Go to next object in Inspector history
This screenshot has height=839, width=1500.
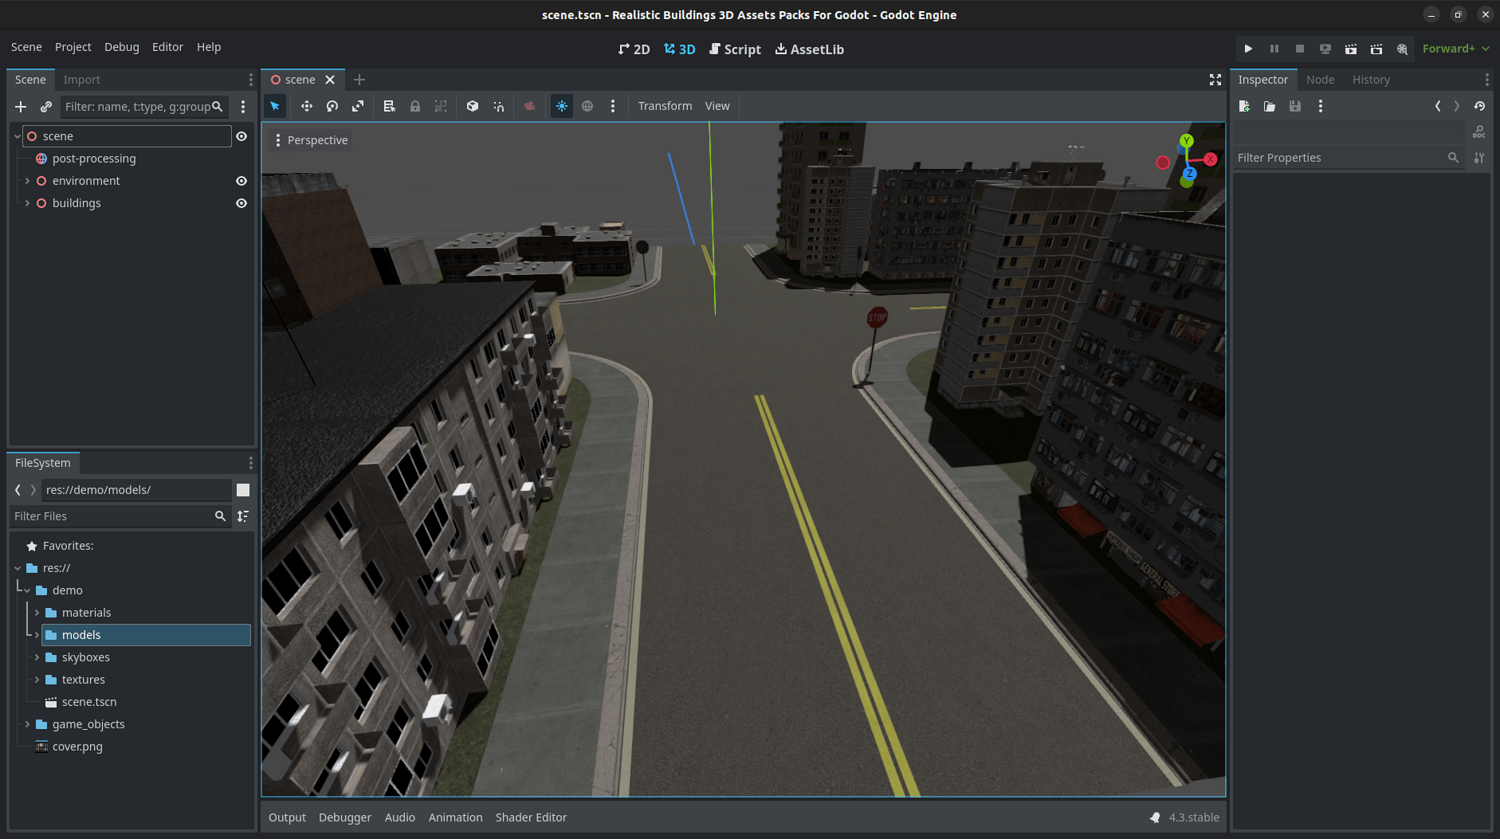coord(1457,106)
